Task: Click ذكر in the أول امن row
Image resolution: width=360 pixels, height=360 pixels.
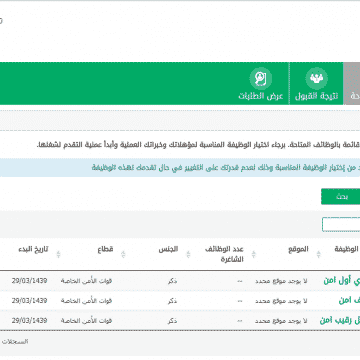Action: click(173, 281)
